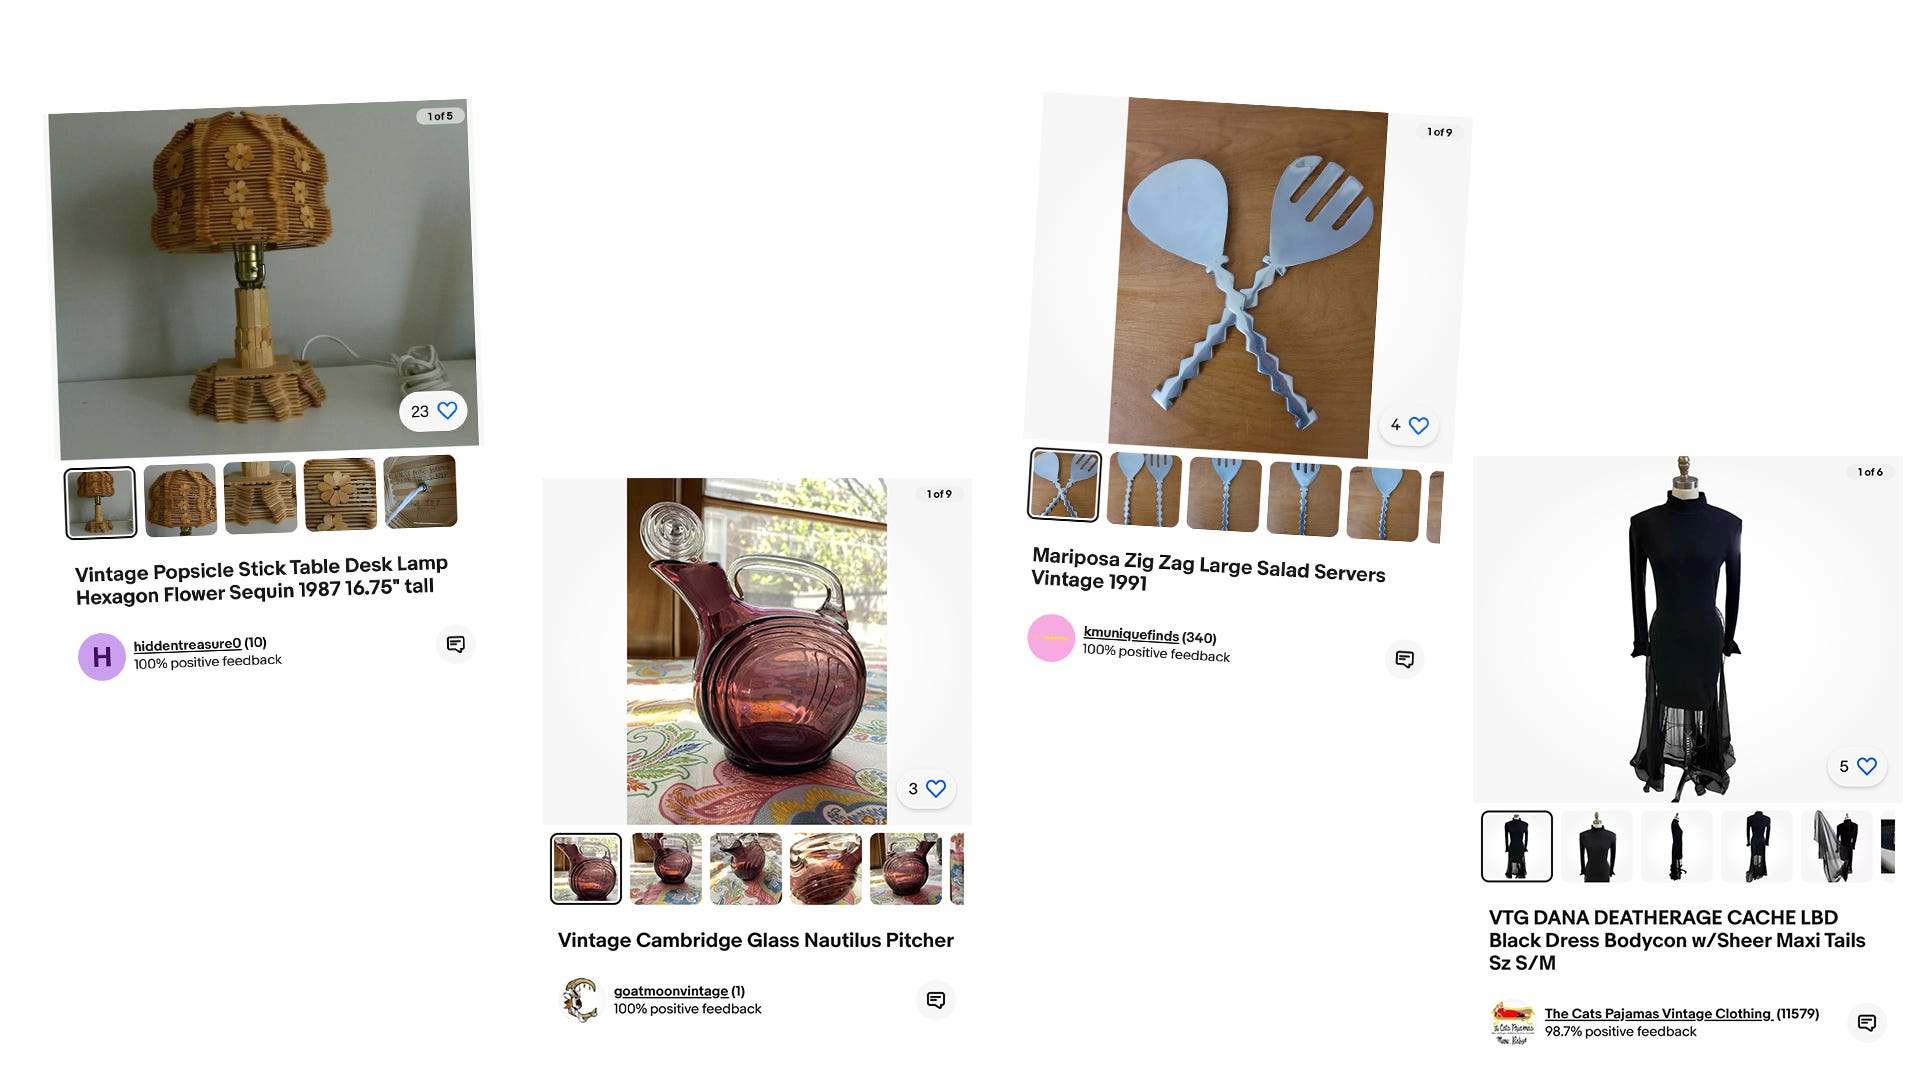Open The Cats Pajamas Vintage Clothing link
Viewport: 1920px width, 1080px height.
click(x=1658, y=1014)
